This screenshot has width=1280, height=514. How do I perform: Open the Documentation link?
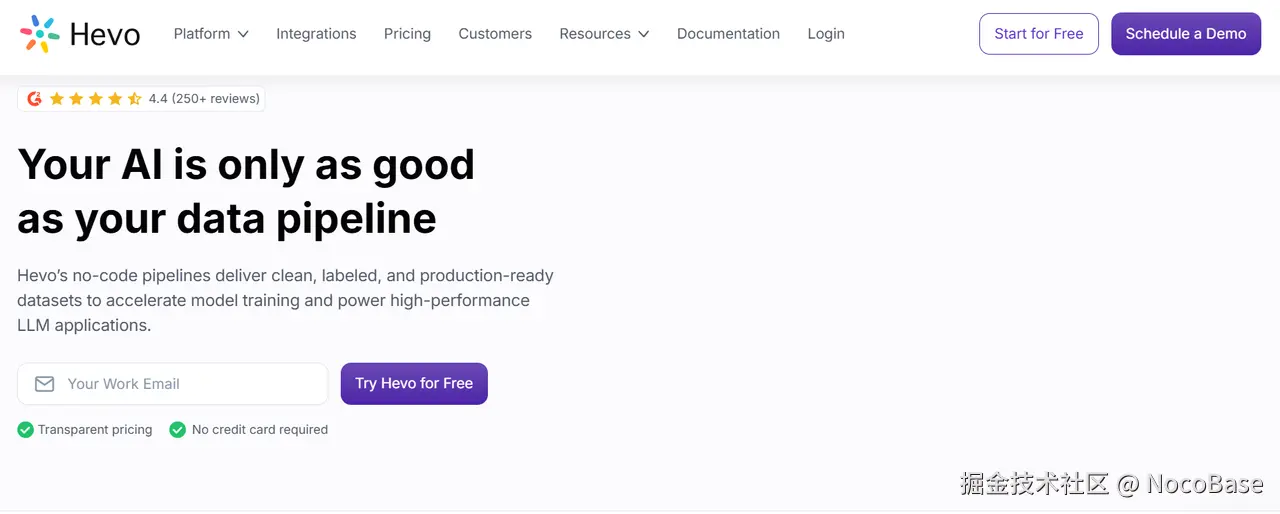tap(728, 34)
